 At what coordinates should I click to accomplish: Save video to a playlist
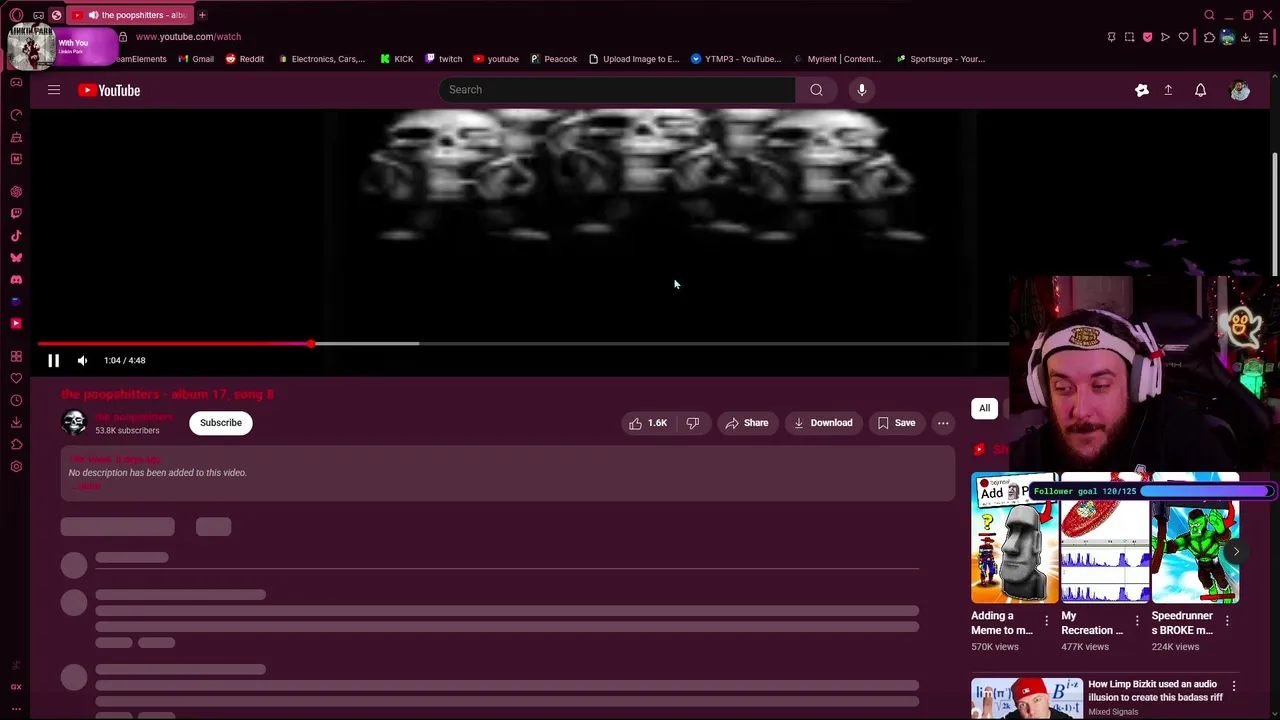click(x=896, y=423)
